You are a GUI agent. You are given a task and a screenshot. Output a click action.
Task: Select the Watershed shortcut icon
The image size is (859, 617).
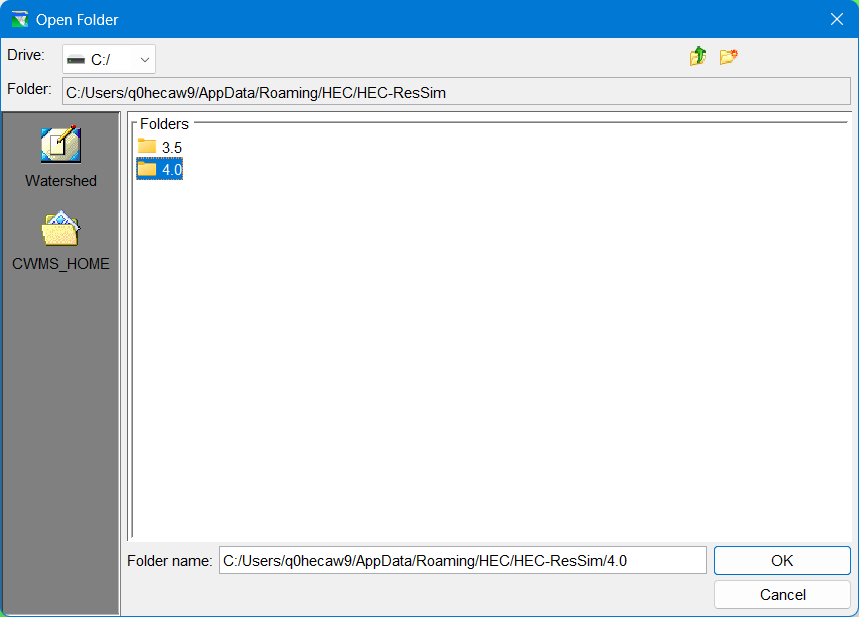pos(60,145)
